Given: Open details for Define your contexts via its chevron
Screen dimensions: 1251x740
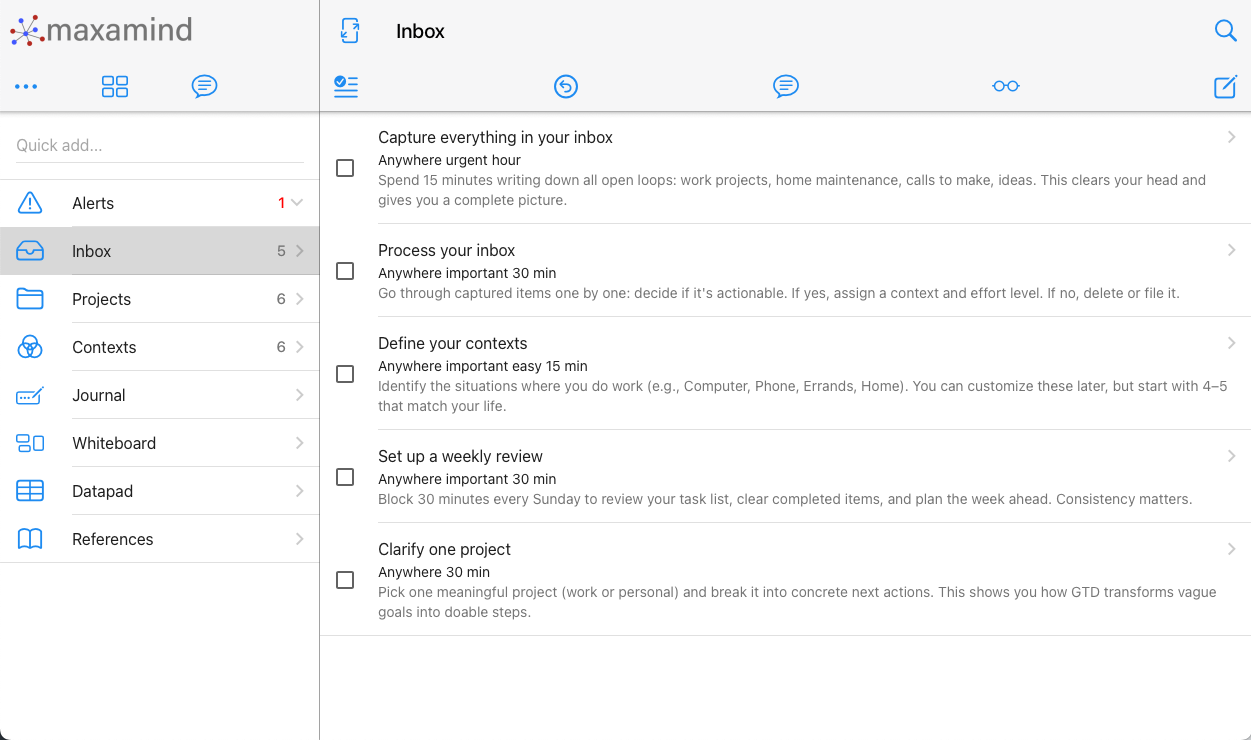Looking at the screenshot, I should tap(1231, 342).
